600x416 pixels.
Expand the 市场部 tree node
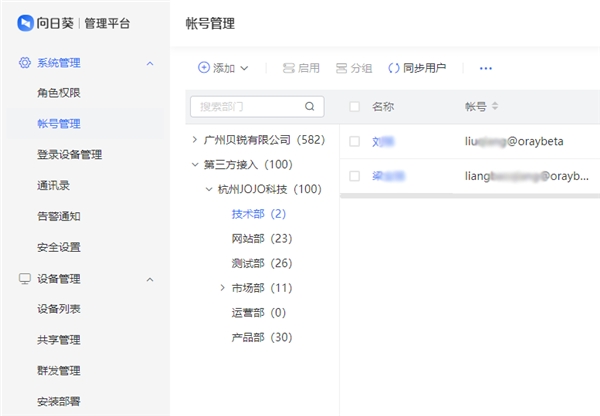(222, 287)
